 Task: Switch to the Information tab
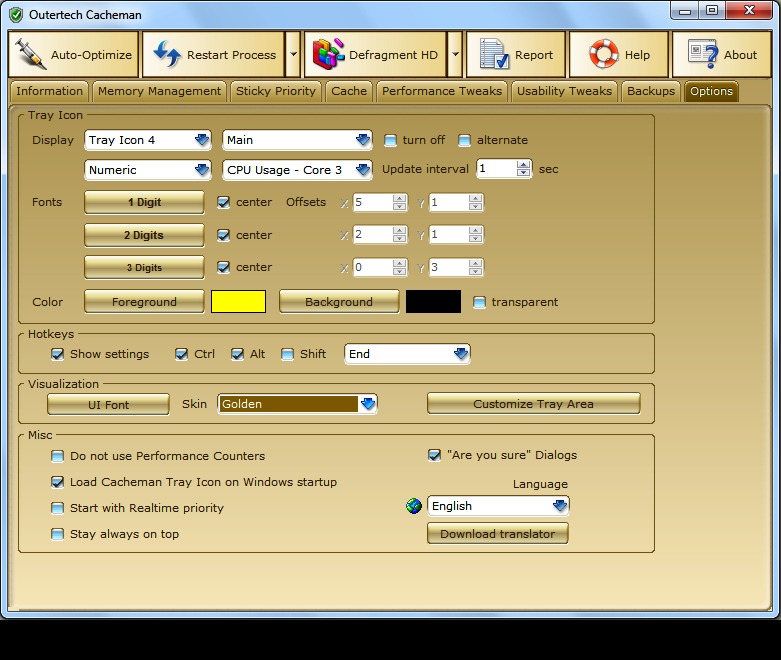click(x=49, y=91)
